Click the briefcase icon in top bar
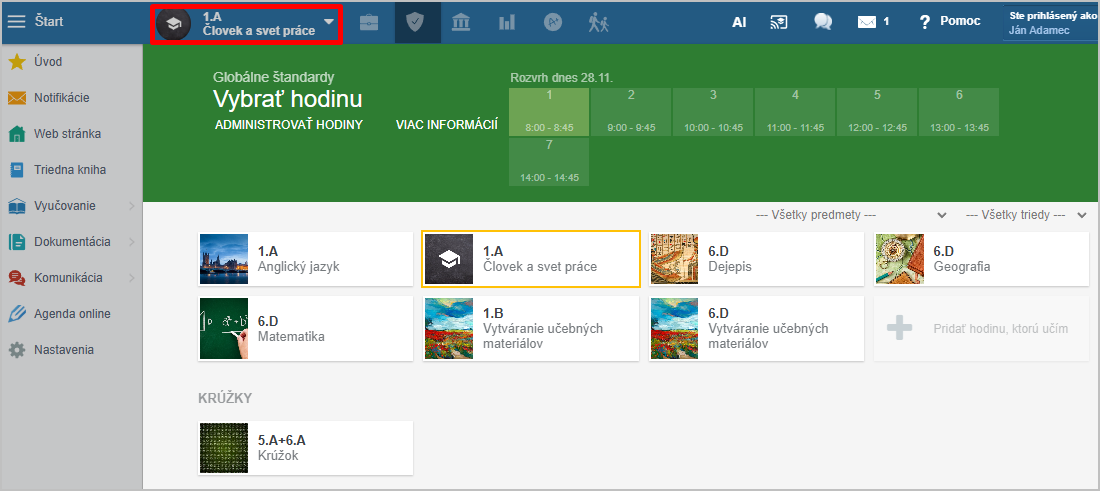Viewport: 1100px width, 491px height. 369,22
